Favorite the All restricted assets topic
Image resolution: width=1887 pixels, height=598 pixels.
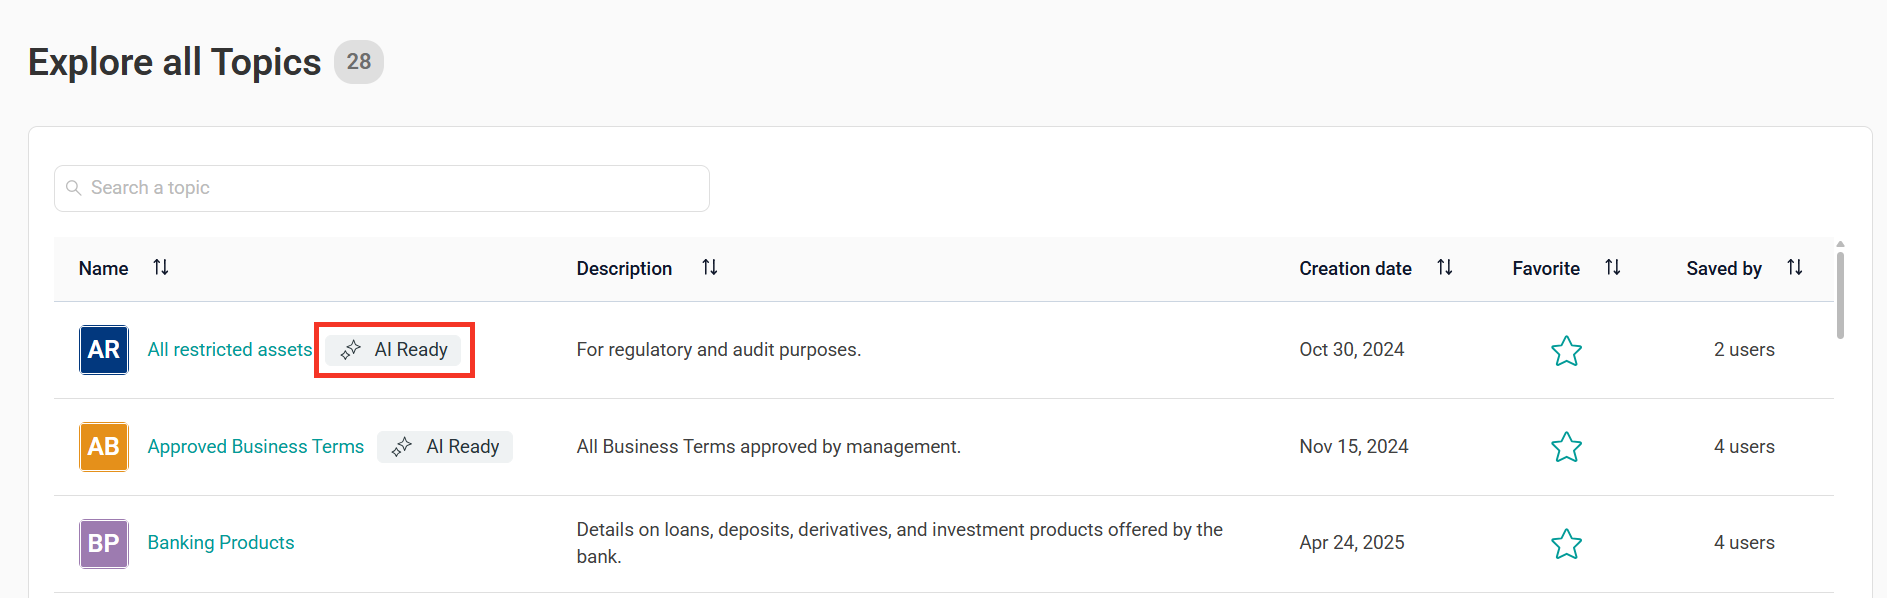pyautogui.click(x=1566, y=351)
